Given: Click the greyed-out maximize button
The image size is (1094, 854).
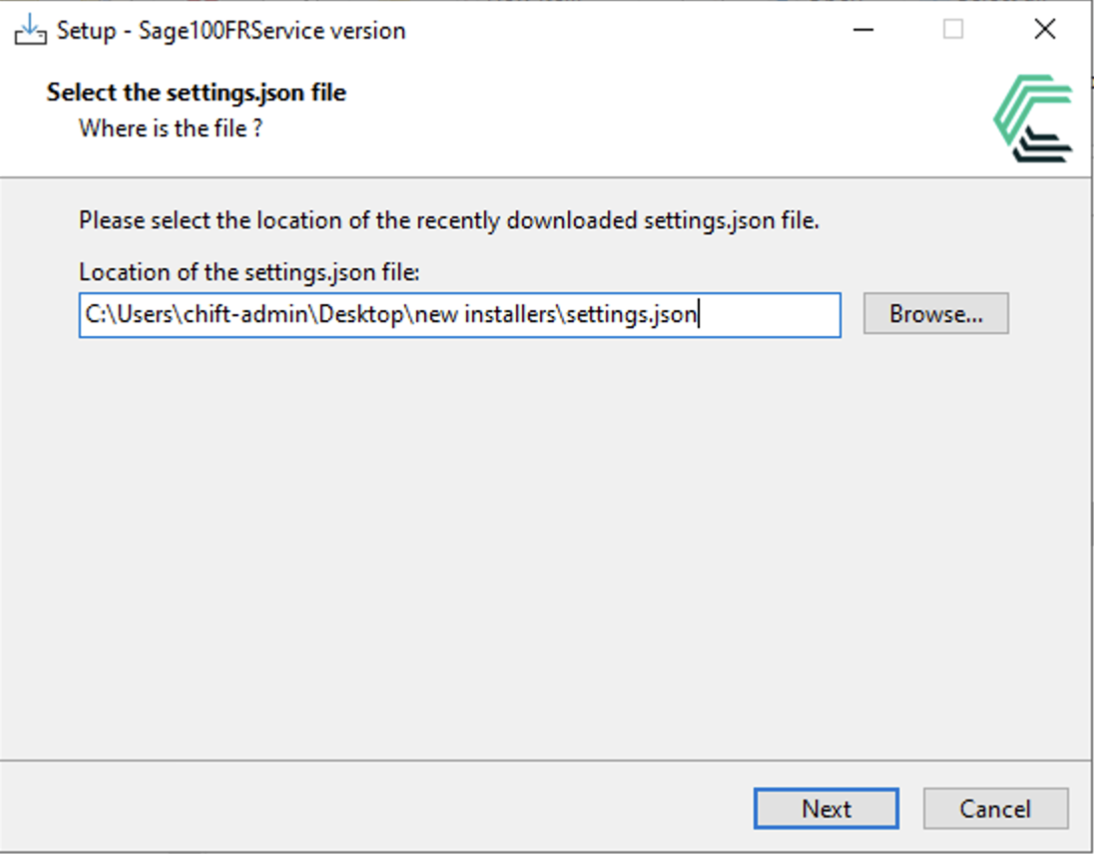Looking at the screenshot, I should (x=953, y=30).
